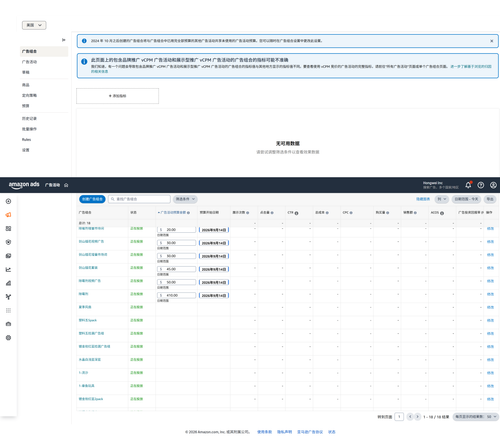This screenshot has width=500, height=440.
Task: Open Rules in the sidebar
Action: pos(26,140)
